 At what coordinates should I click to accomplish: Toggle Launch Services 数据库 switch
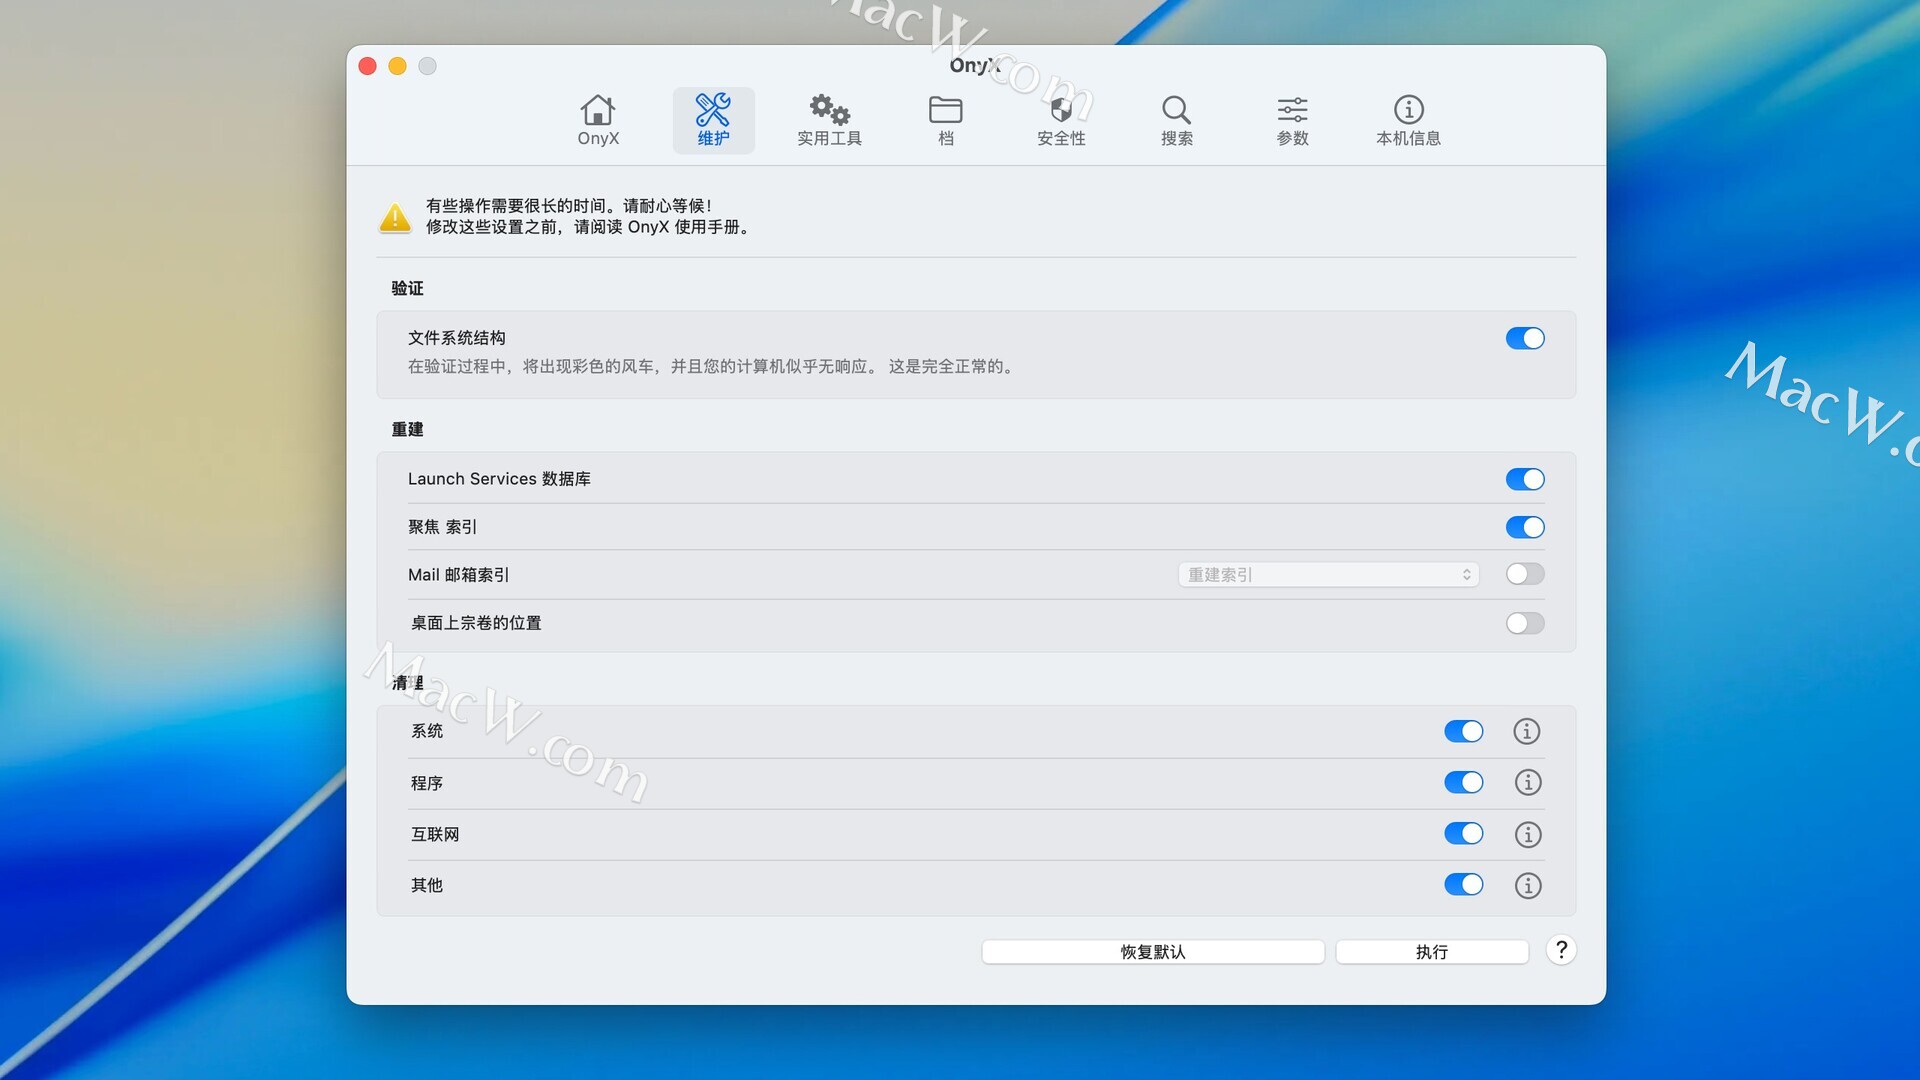point(1525,479)
